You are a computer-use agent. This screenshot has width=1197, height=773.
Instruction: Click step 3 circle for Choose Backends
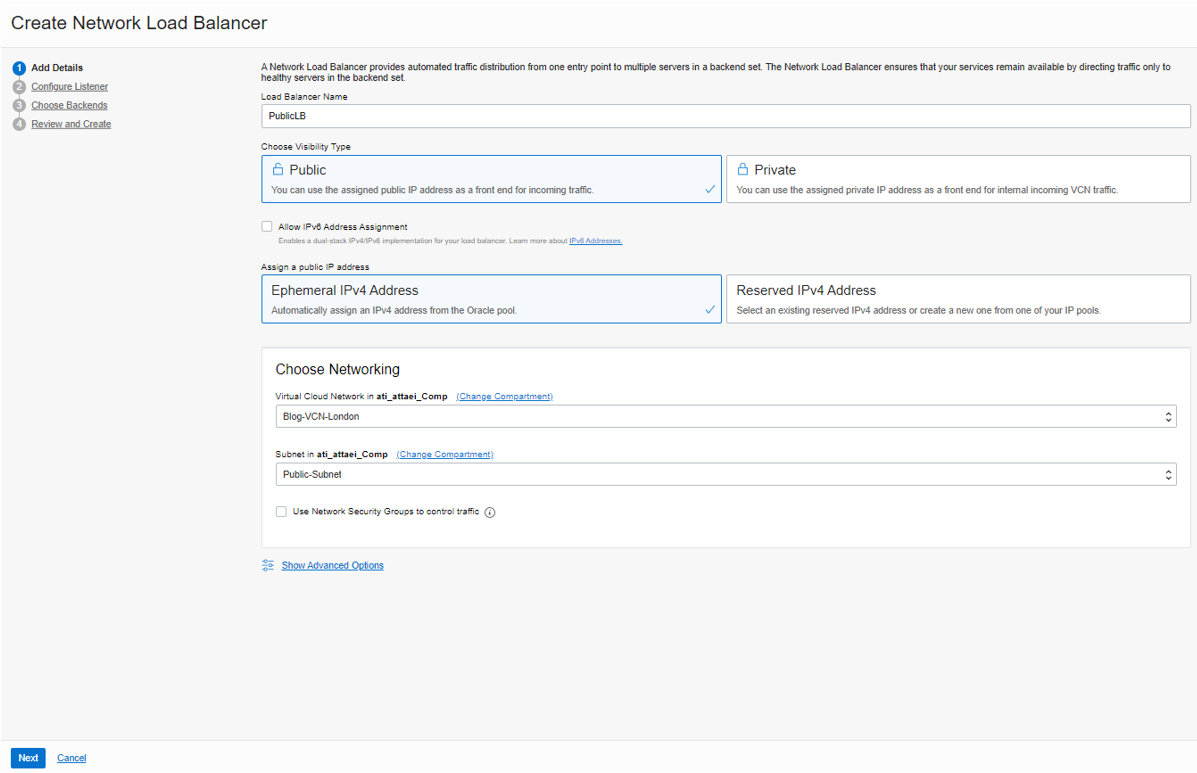pos(19,105)
